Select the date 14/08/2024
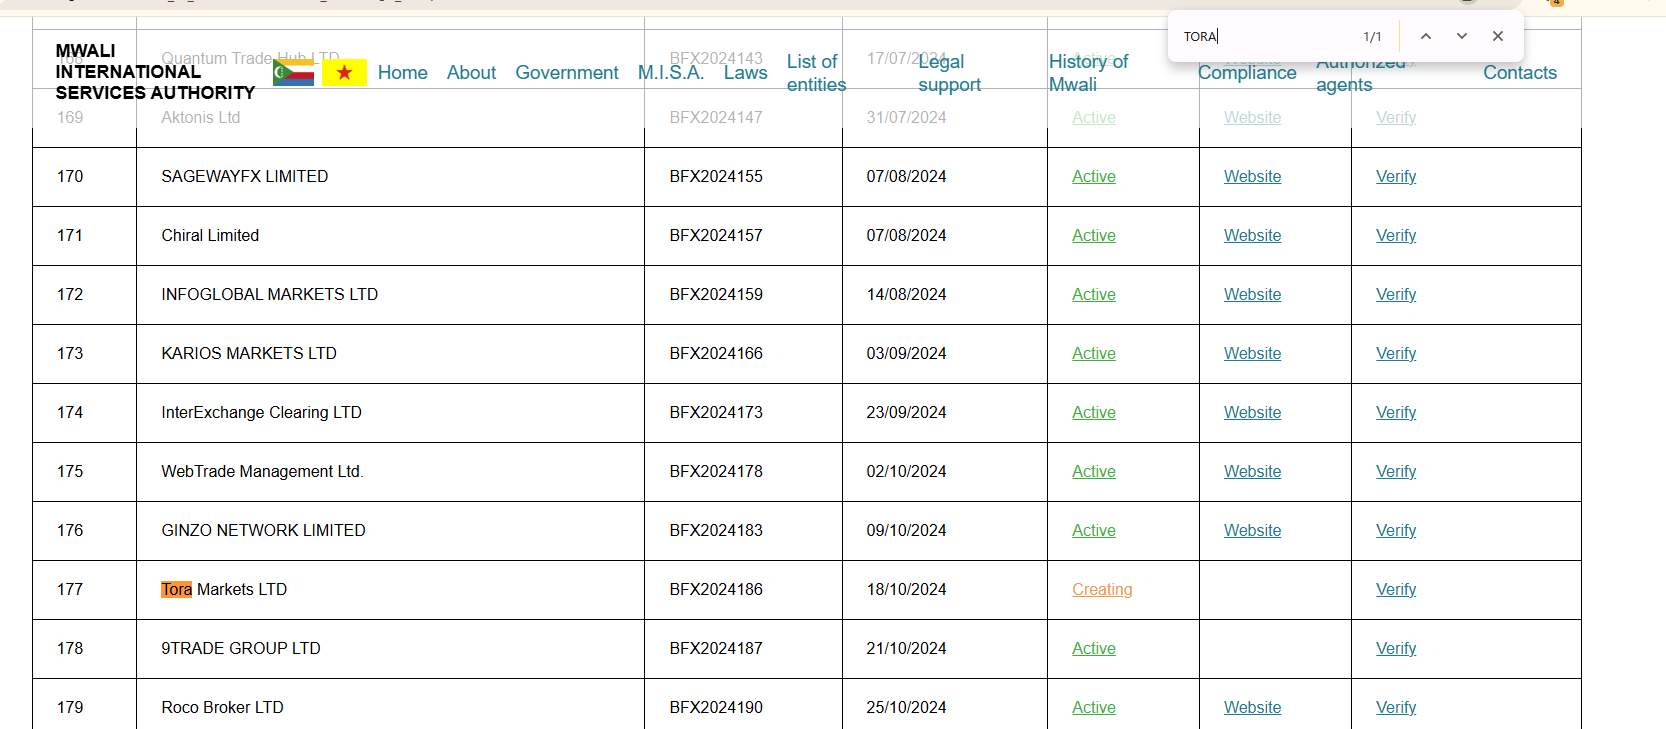 [x=906, y=295]
